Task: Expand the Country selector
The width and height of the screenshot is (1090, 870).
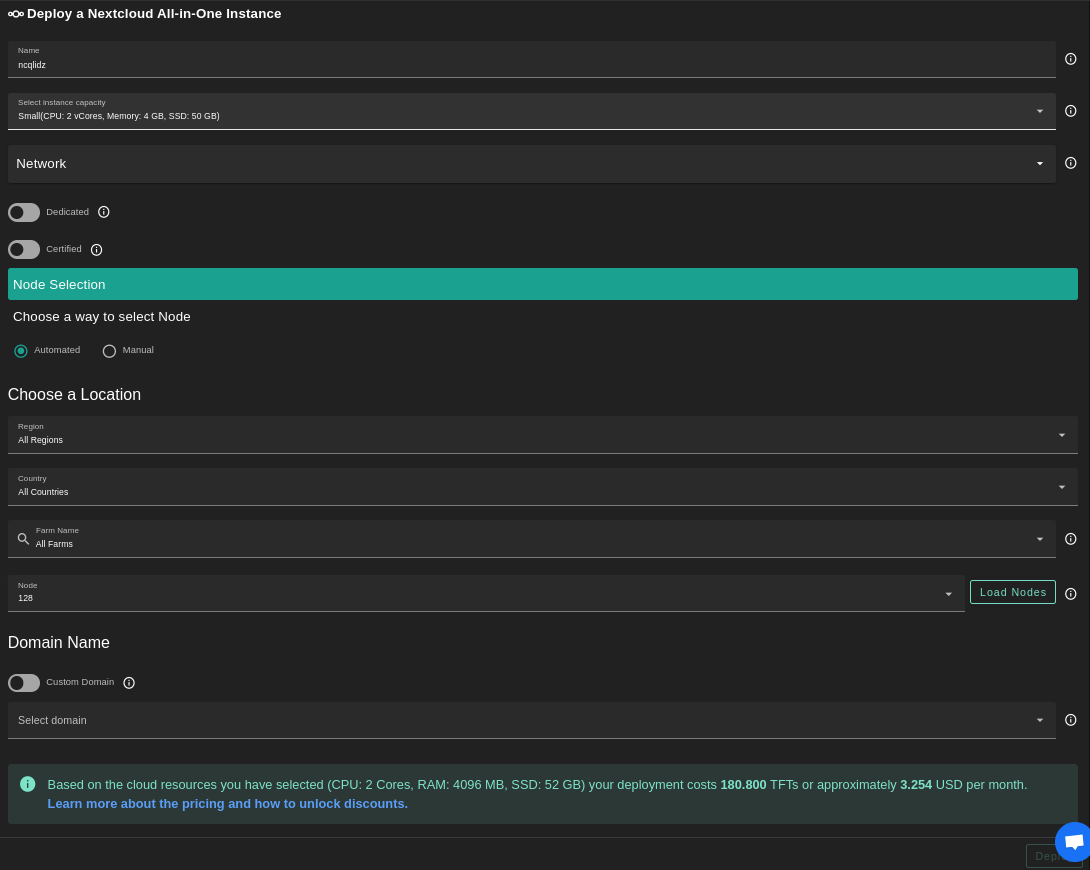Action: (540, 487)
